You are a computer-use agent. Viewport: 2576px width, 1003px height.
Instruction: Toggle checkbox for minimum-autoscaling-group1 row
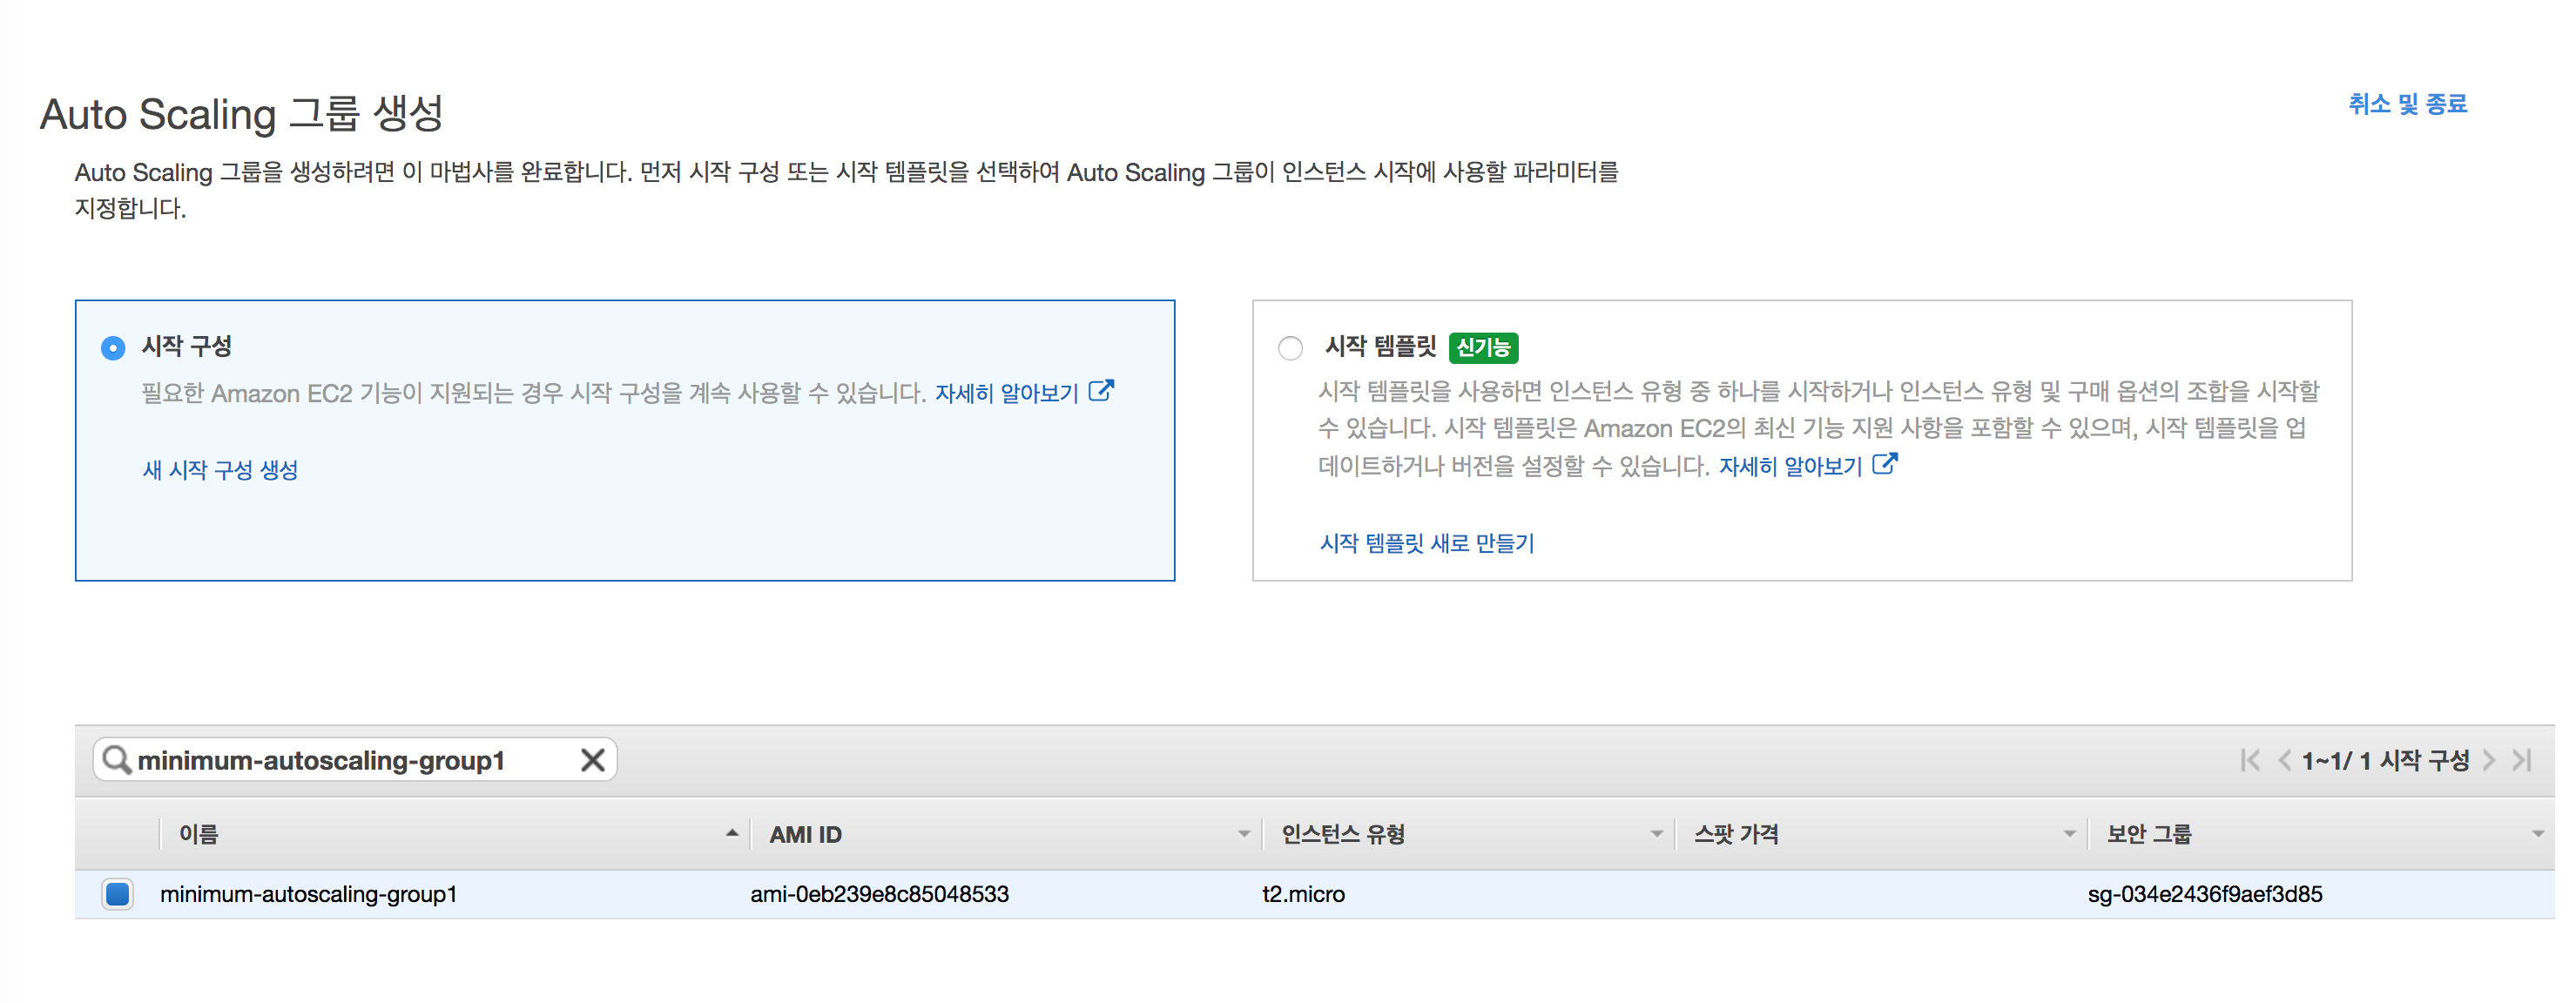pos(117,893)
